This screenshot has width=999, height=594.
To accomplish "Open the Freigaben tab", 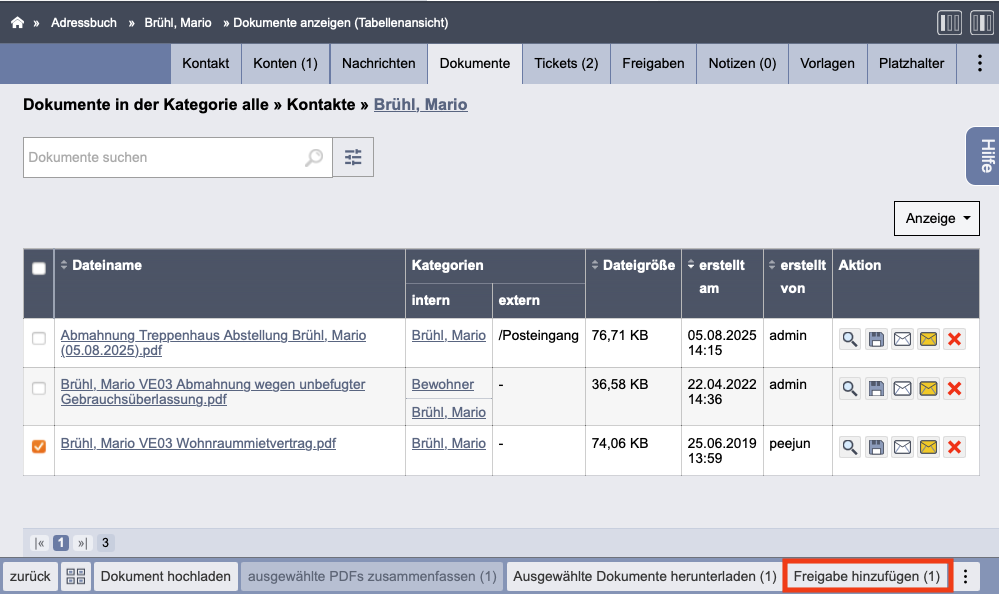I will tap(653, 63).
